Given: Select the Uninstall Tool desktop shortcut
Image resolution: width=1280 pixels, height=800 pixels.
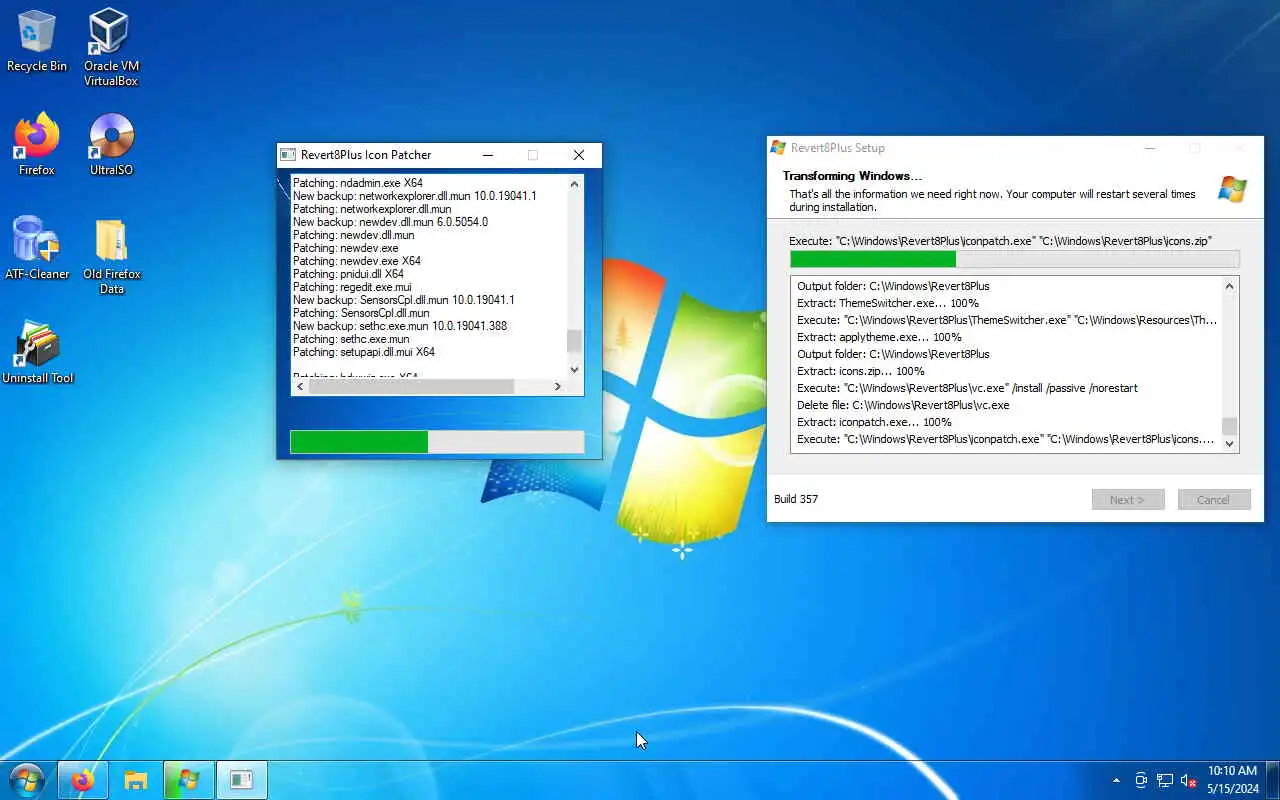Looking at the screenshot, I should click(37, 352).
